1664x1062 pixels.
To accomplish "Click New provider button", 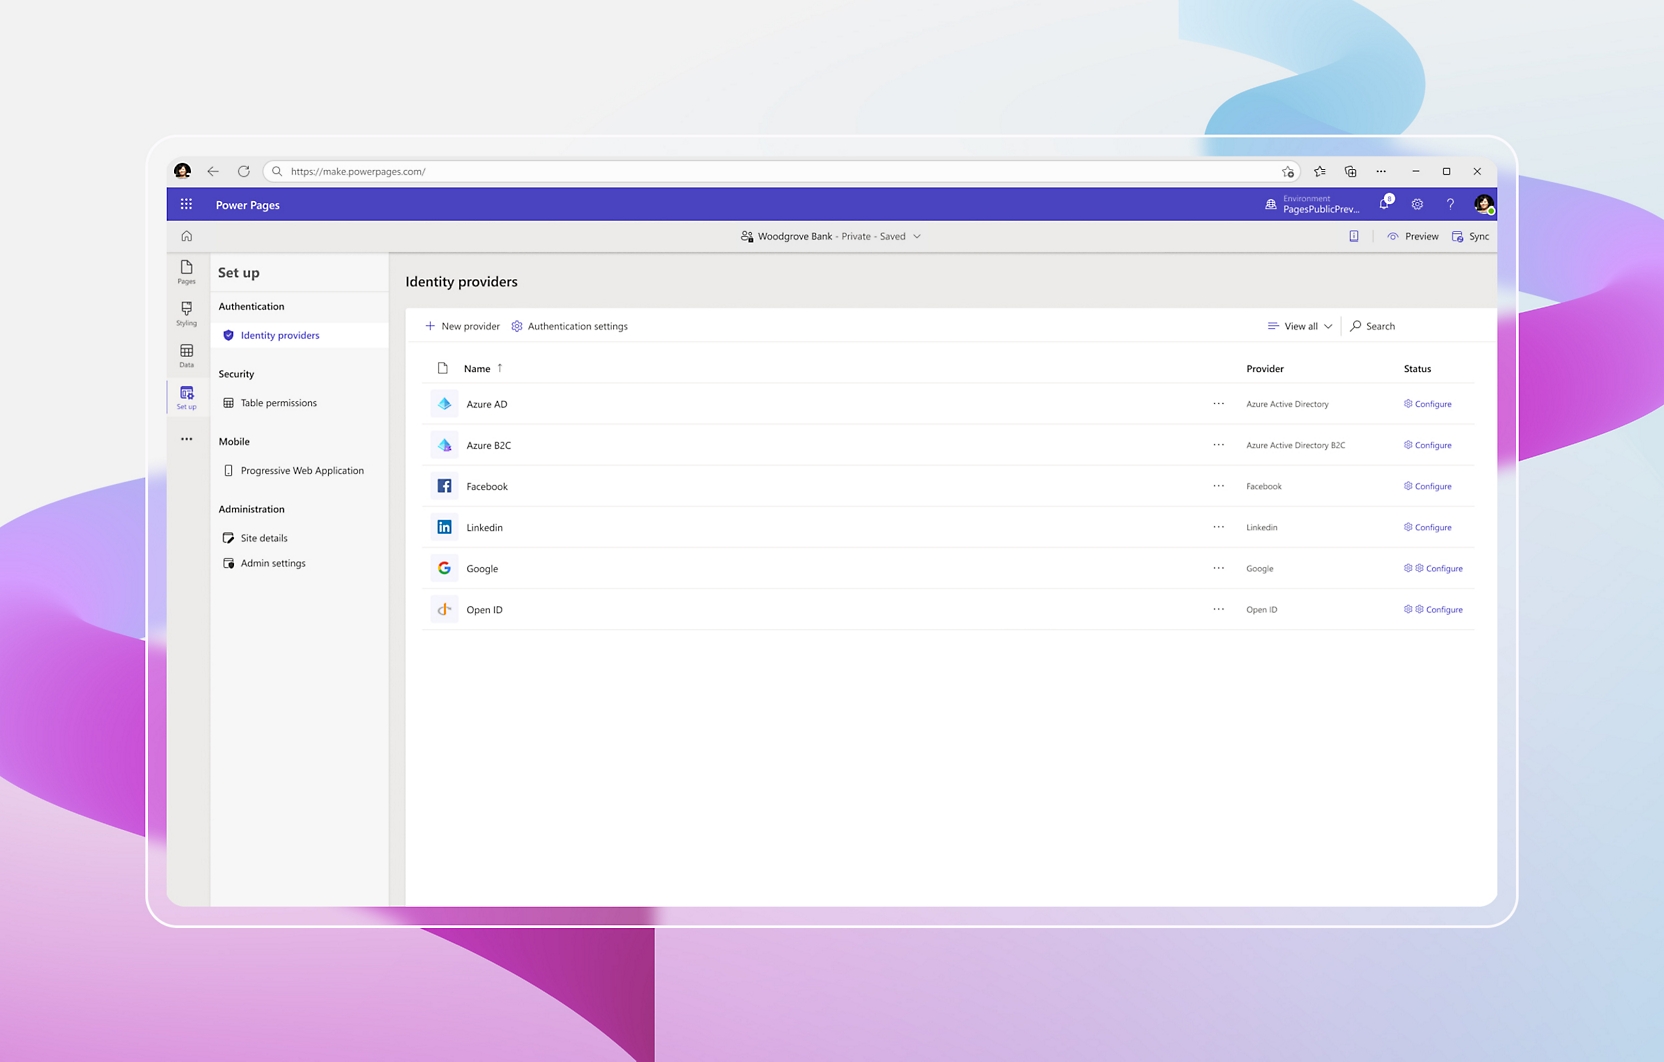I will coord(462,326).
